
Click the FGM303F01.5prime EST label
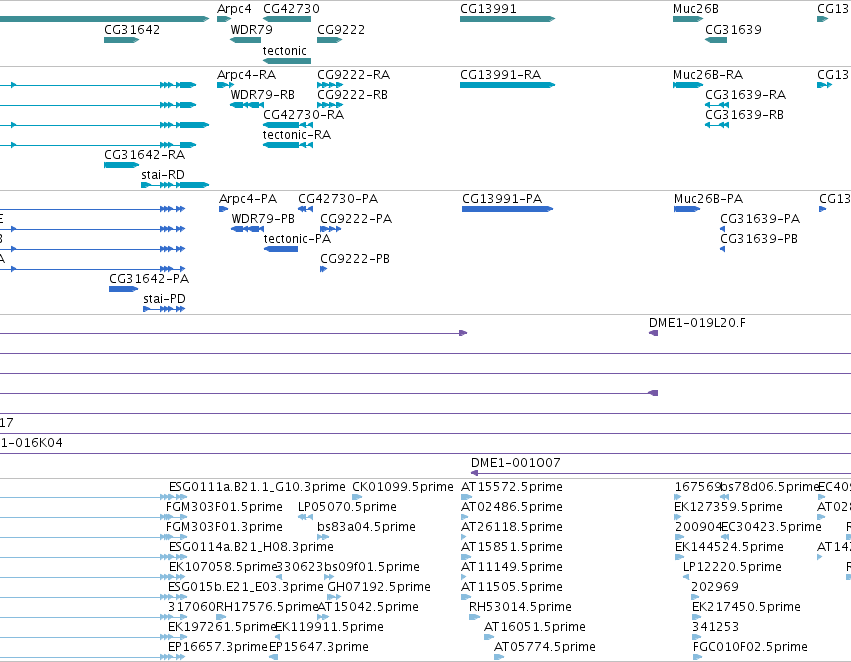(x=224, y=507)
